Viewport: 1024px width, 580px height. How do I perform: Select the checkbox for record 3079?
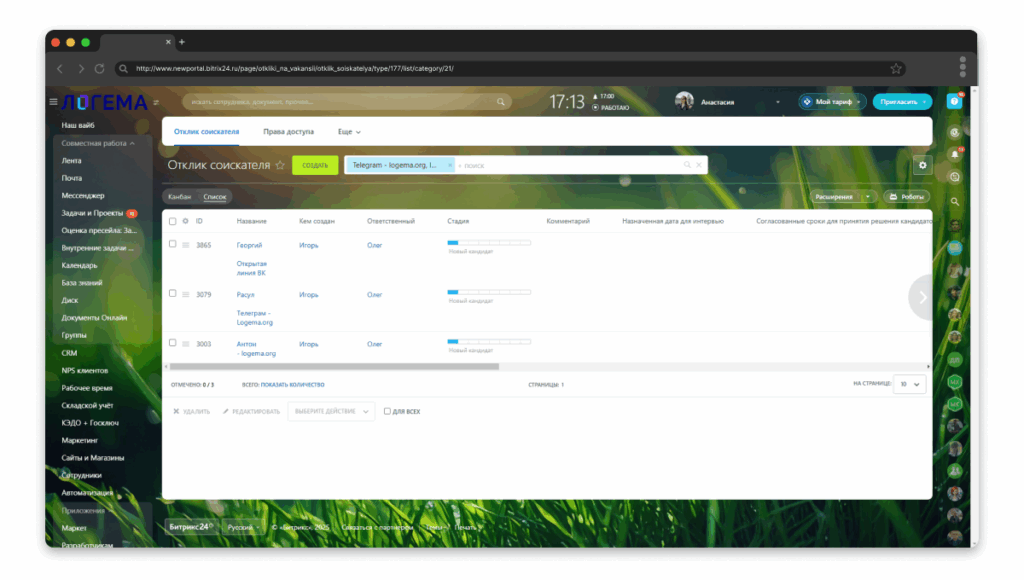point(172,293)
